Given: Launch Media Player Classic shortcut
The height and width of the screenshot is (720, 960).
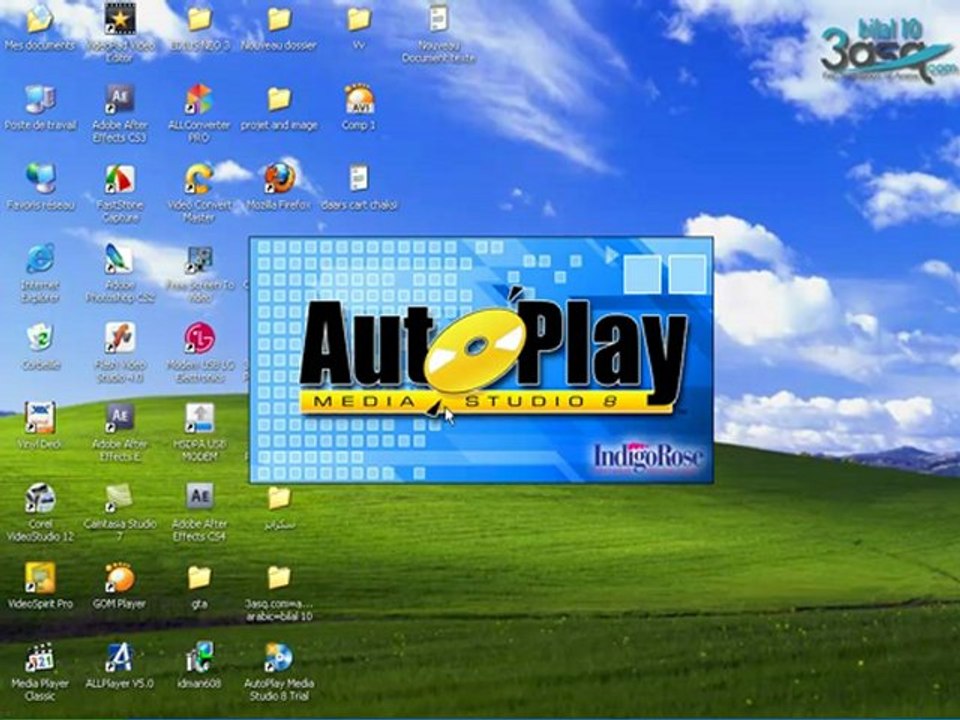Looking at the screenshot, I should pos(40,658).
